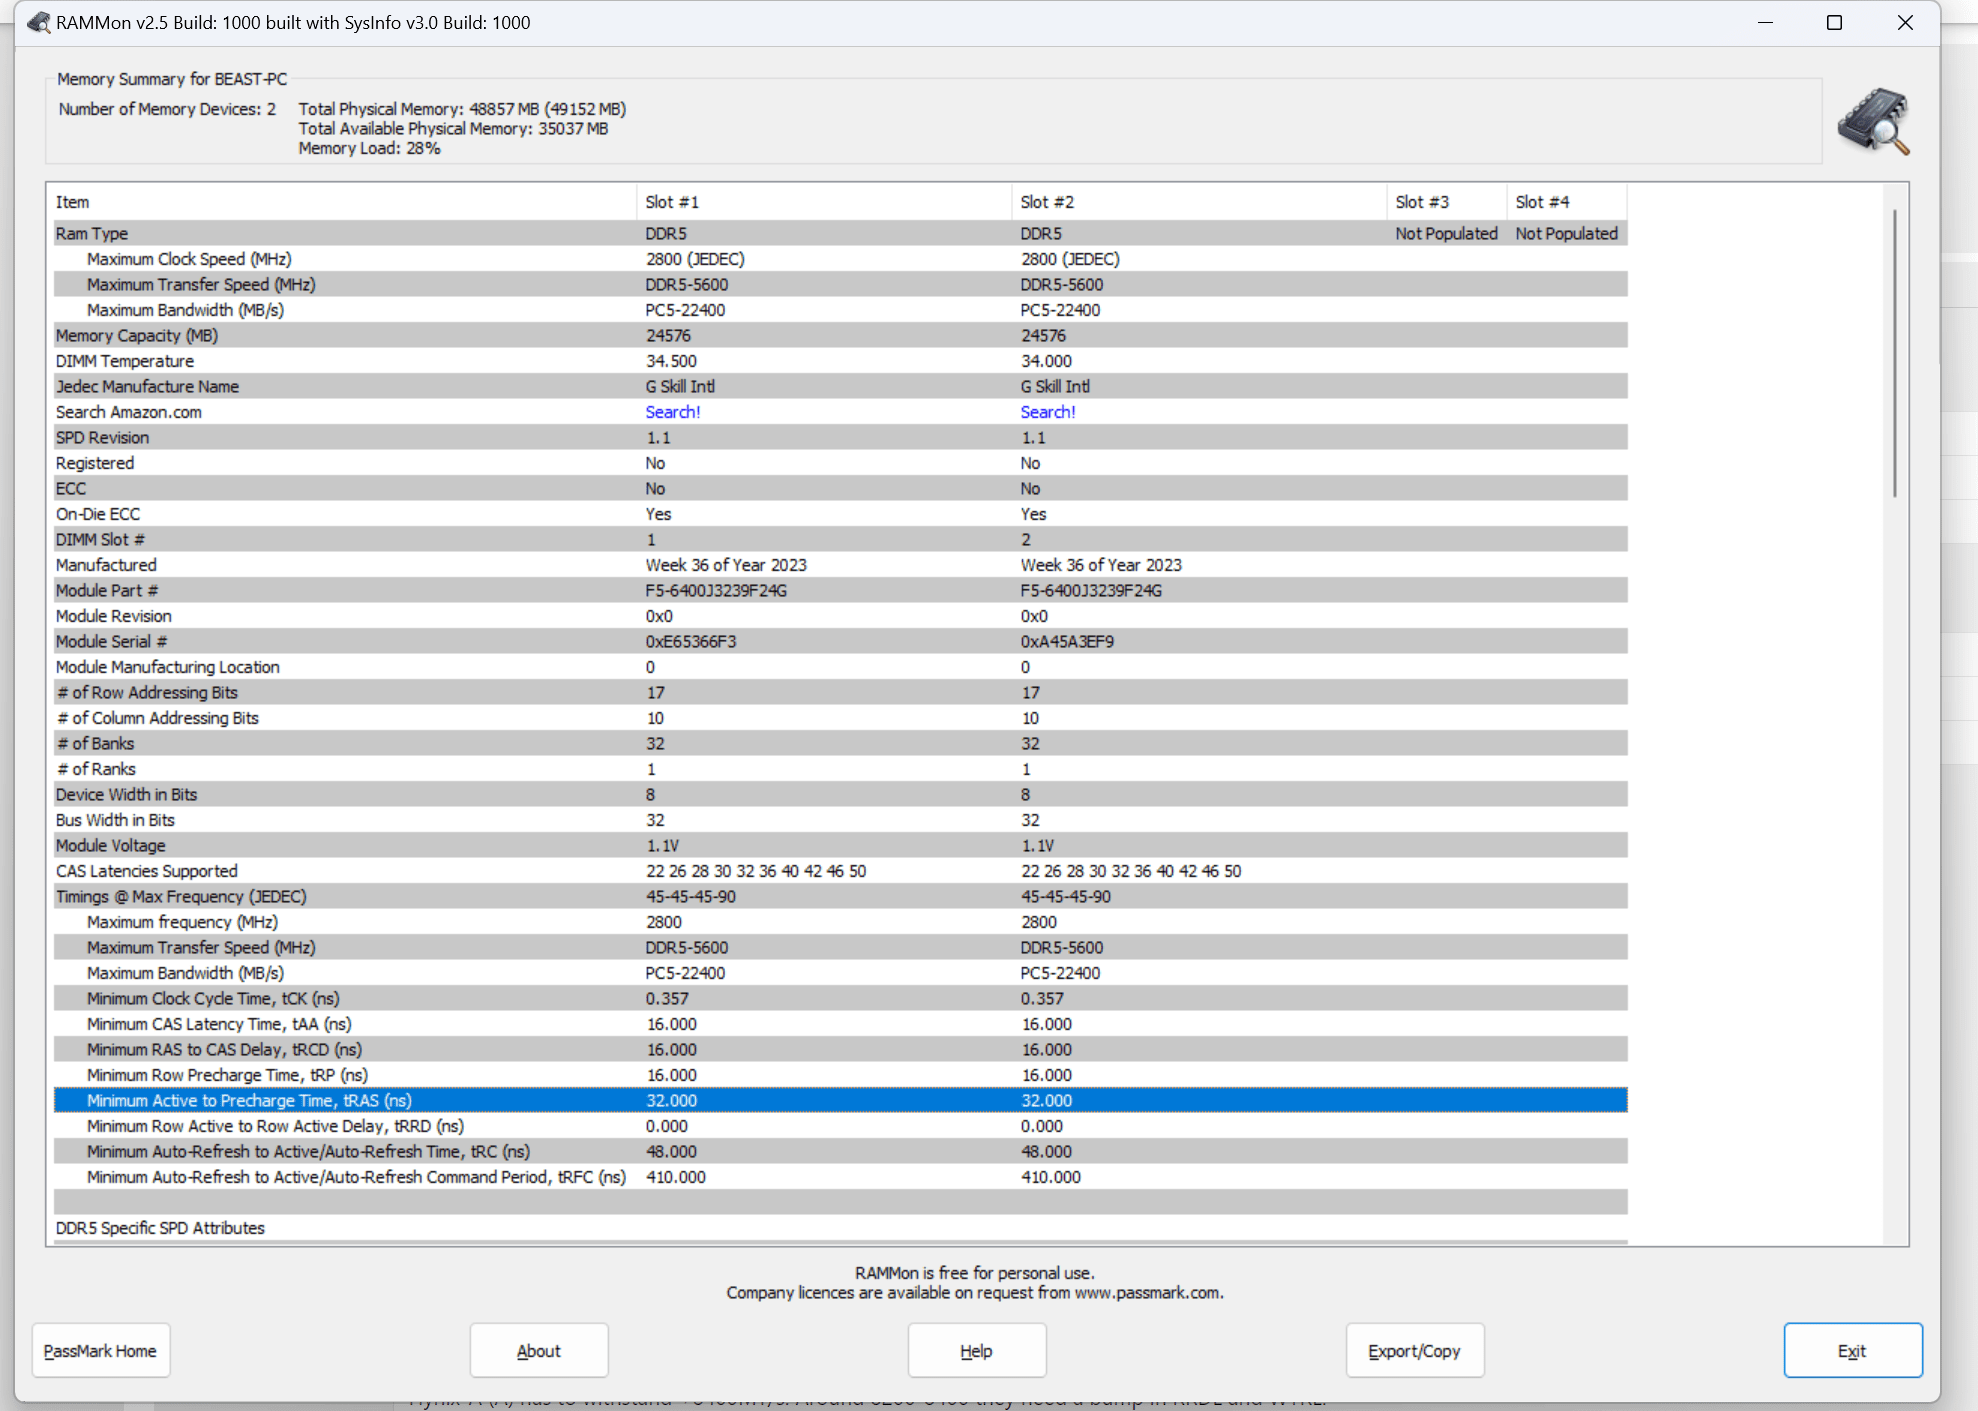Click the Slot #1 column header
The width and height of the screenshot is (1978, 1411).
823,202
